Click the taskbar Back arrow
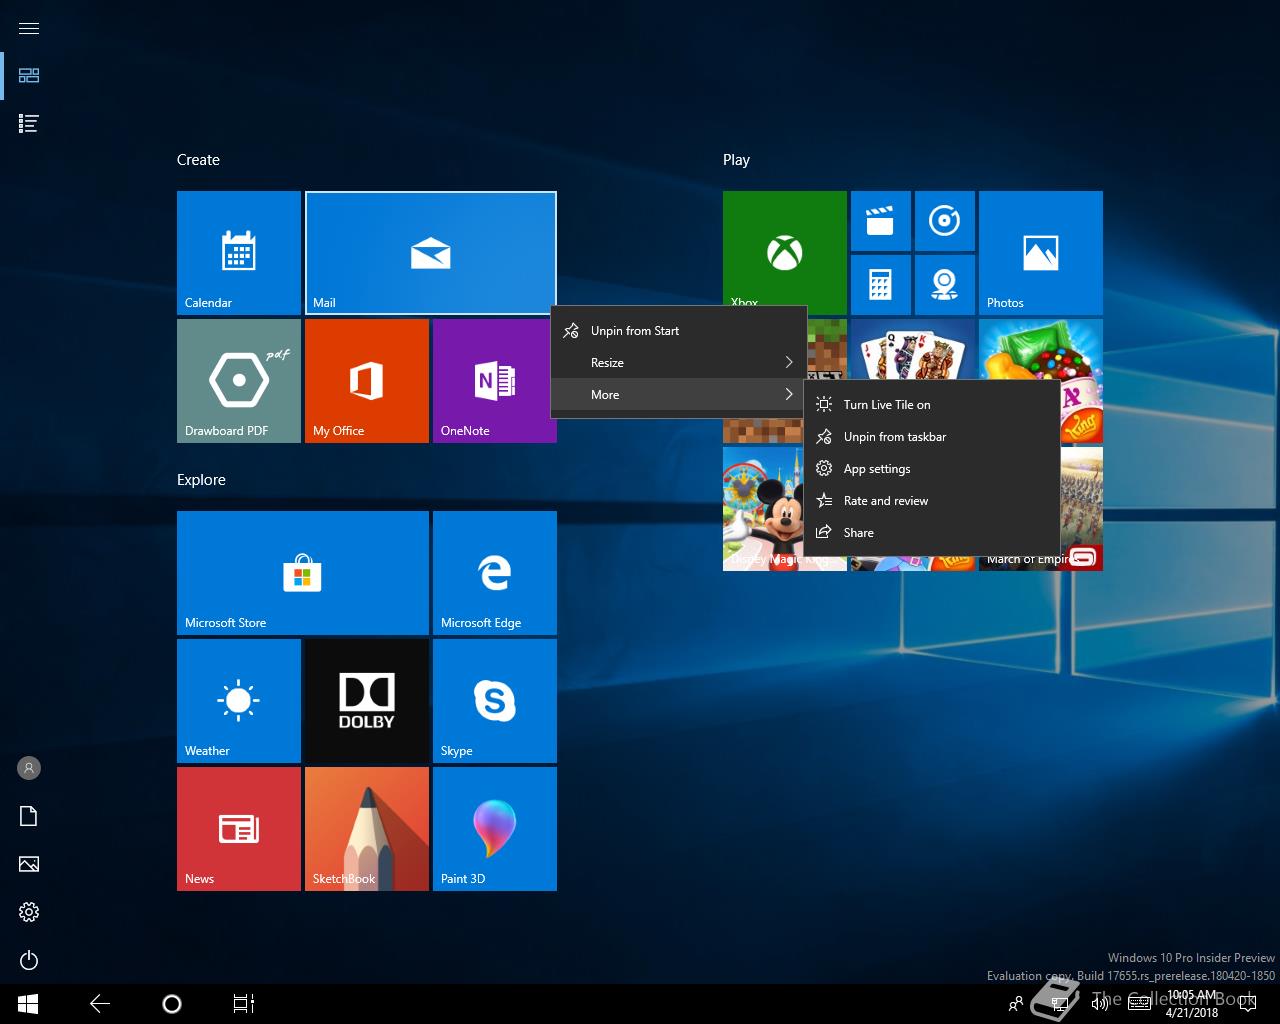This screenshot has width=1280, height=1024. point(100,1004)
